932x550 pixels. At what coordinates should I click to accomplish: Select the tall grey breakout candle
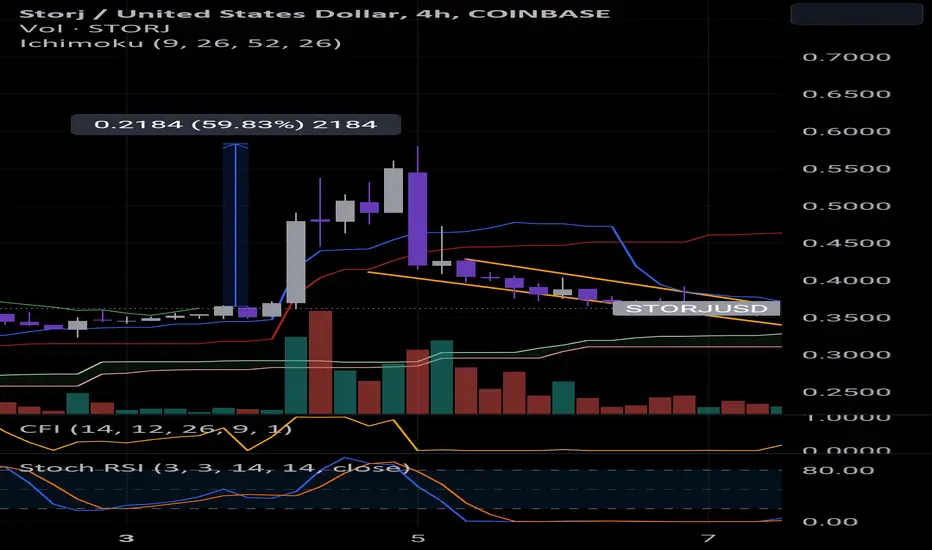click(296, 262)
